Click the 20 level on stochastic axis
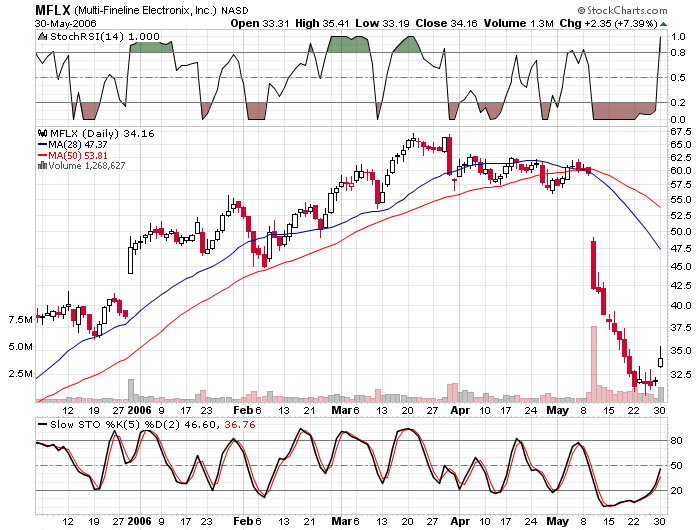This screenshot has width=700, height=530. [677, 490]
